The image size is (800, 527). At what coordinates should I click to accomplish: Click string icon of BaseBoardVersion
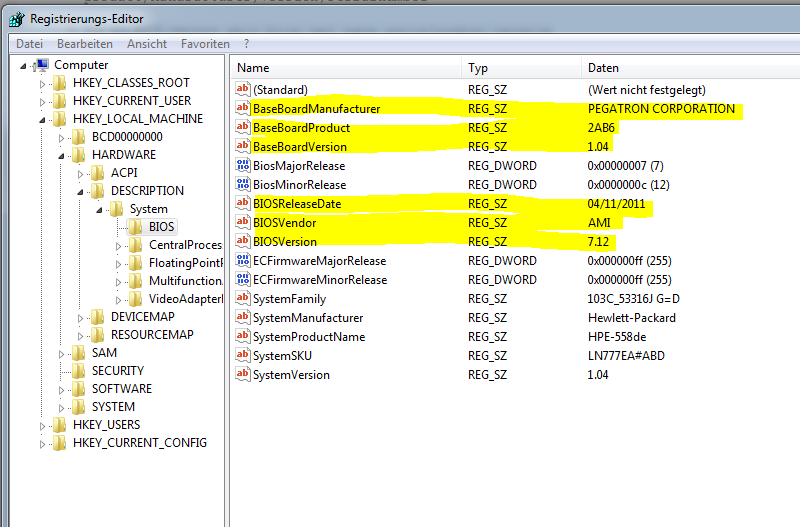[242, 146]
